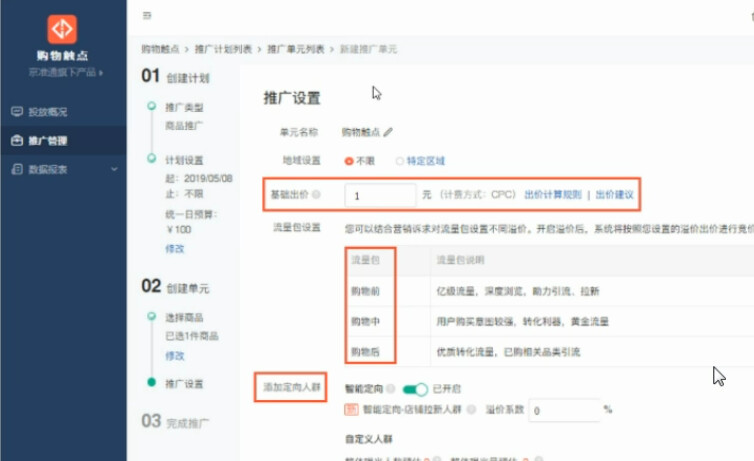Click the 计划设置 step circle marker
This screenshot has height=461, width=754.
151,158
